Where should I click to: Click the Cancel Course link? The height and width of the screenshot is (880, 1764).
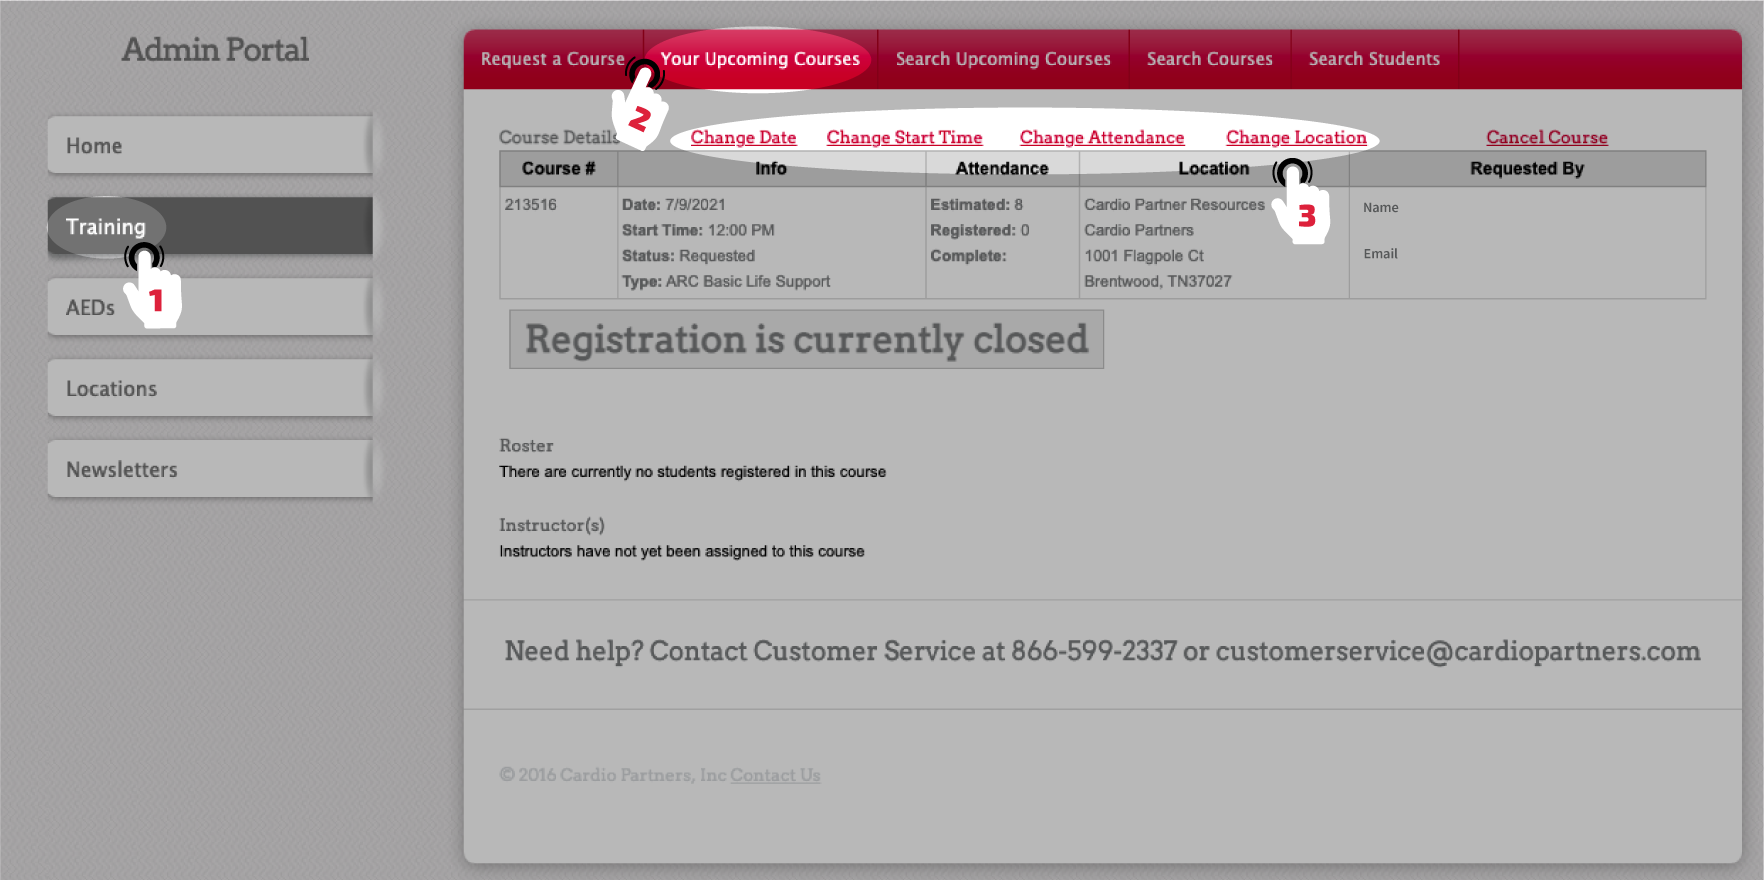tap(1546, 138)
